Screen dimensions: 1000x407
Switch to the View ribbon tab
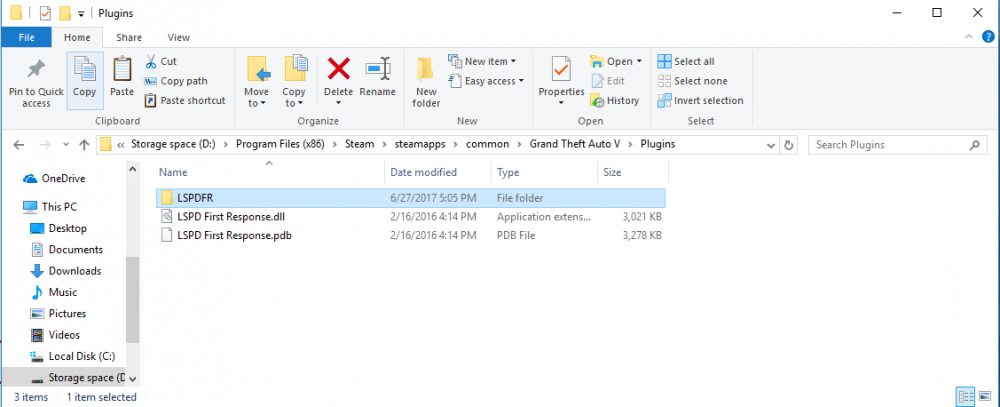[x=179, y=38]
